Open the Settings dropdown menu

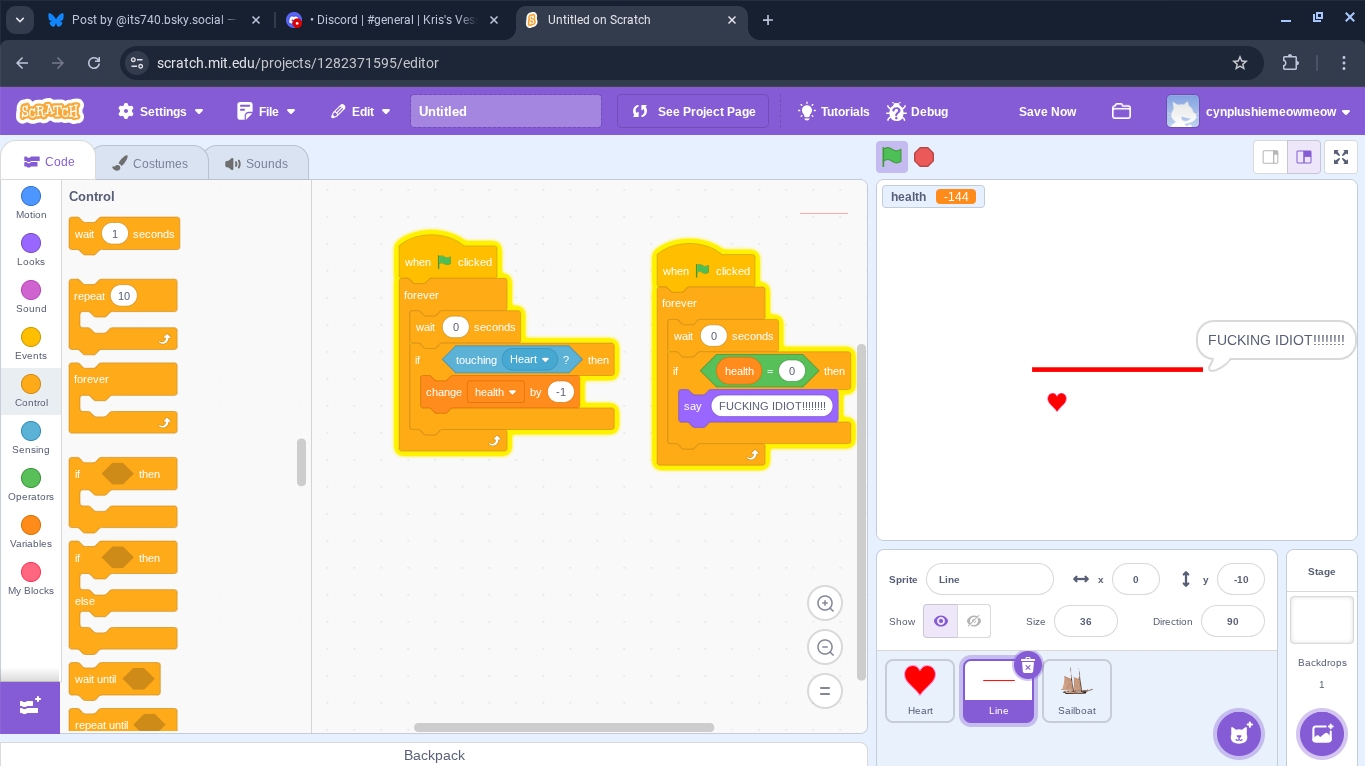pyautogui.click(x=161, y=112)
